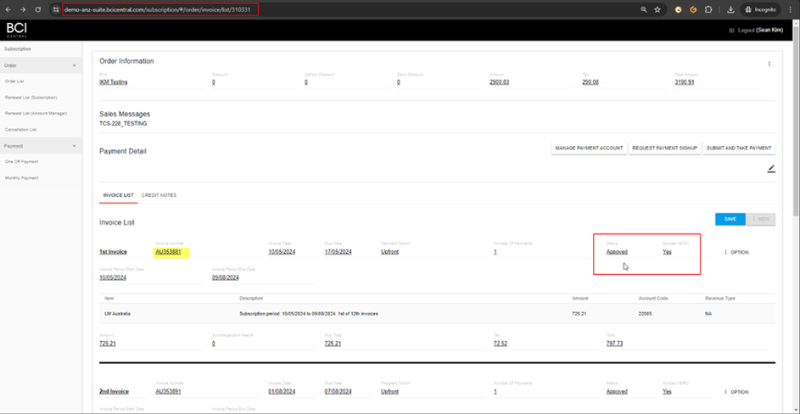The image size is (800, 414).
Task: Open the OPTION menu for the 1st Invoice
Action: coord(736,252)
